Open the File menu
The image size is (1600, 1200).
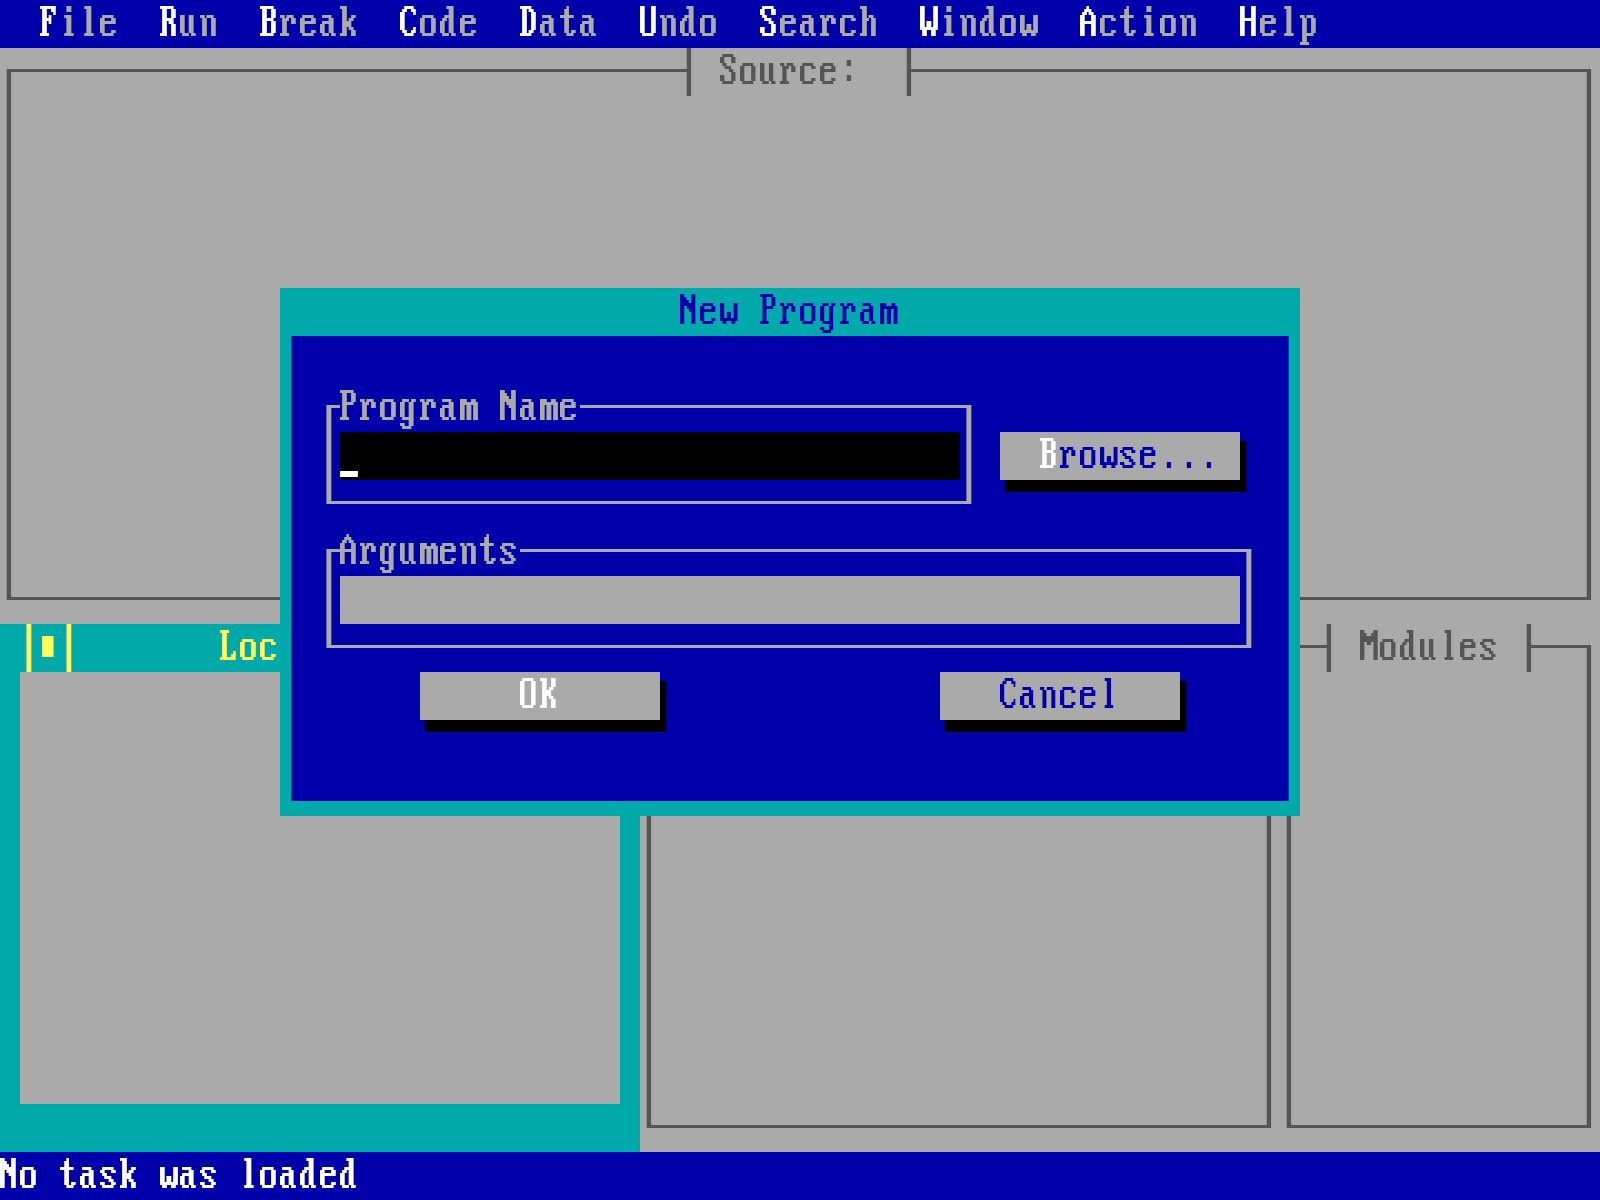click(80, 22)
